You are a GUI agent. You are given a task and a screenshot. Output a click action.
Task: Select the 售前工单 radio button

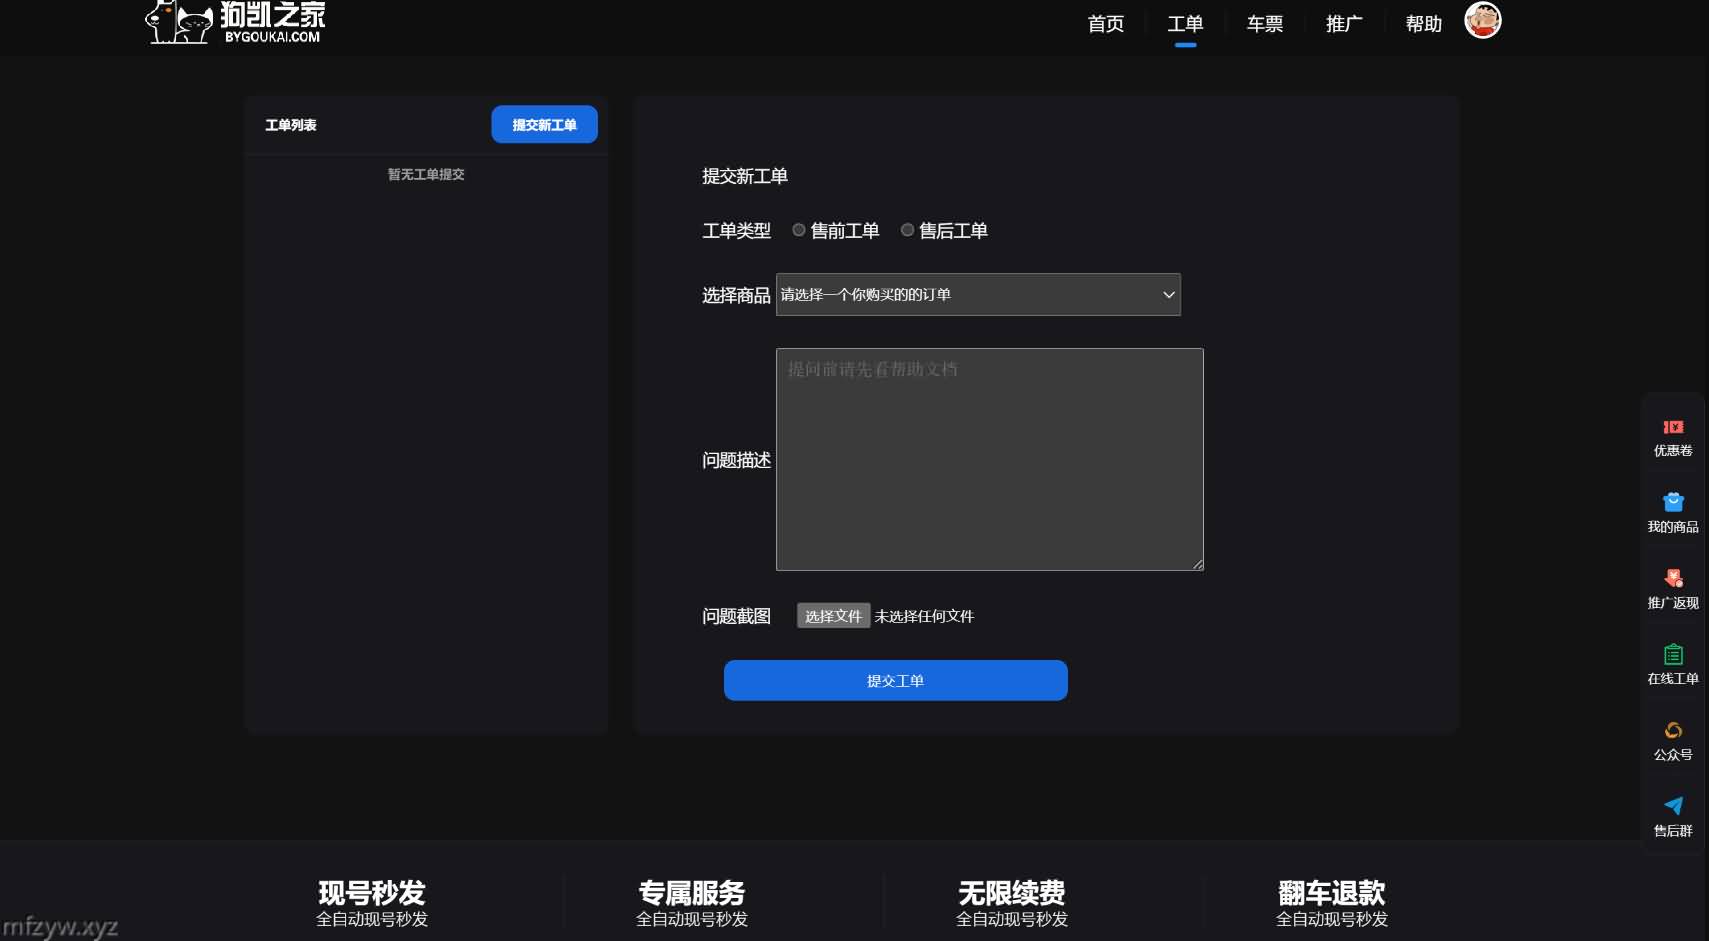(798, 230)
